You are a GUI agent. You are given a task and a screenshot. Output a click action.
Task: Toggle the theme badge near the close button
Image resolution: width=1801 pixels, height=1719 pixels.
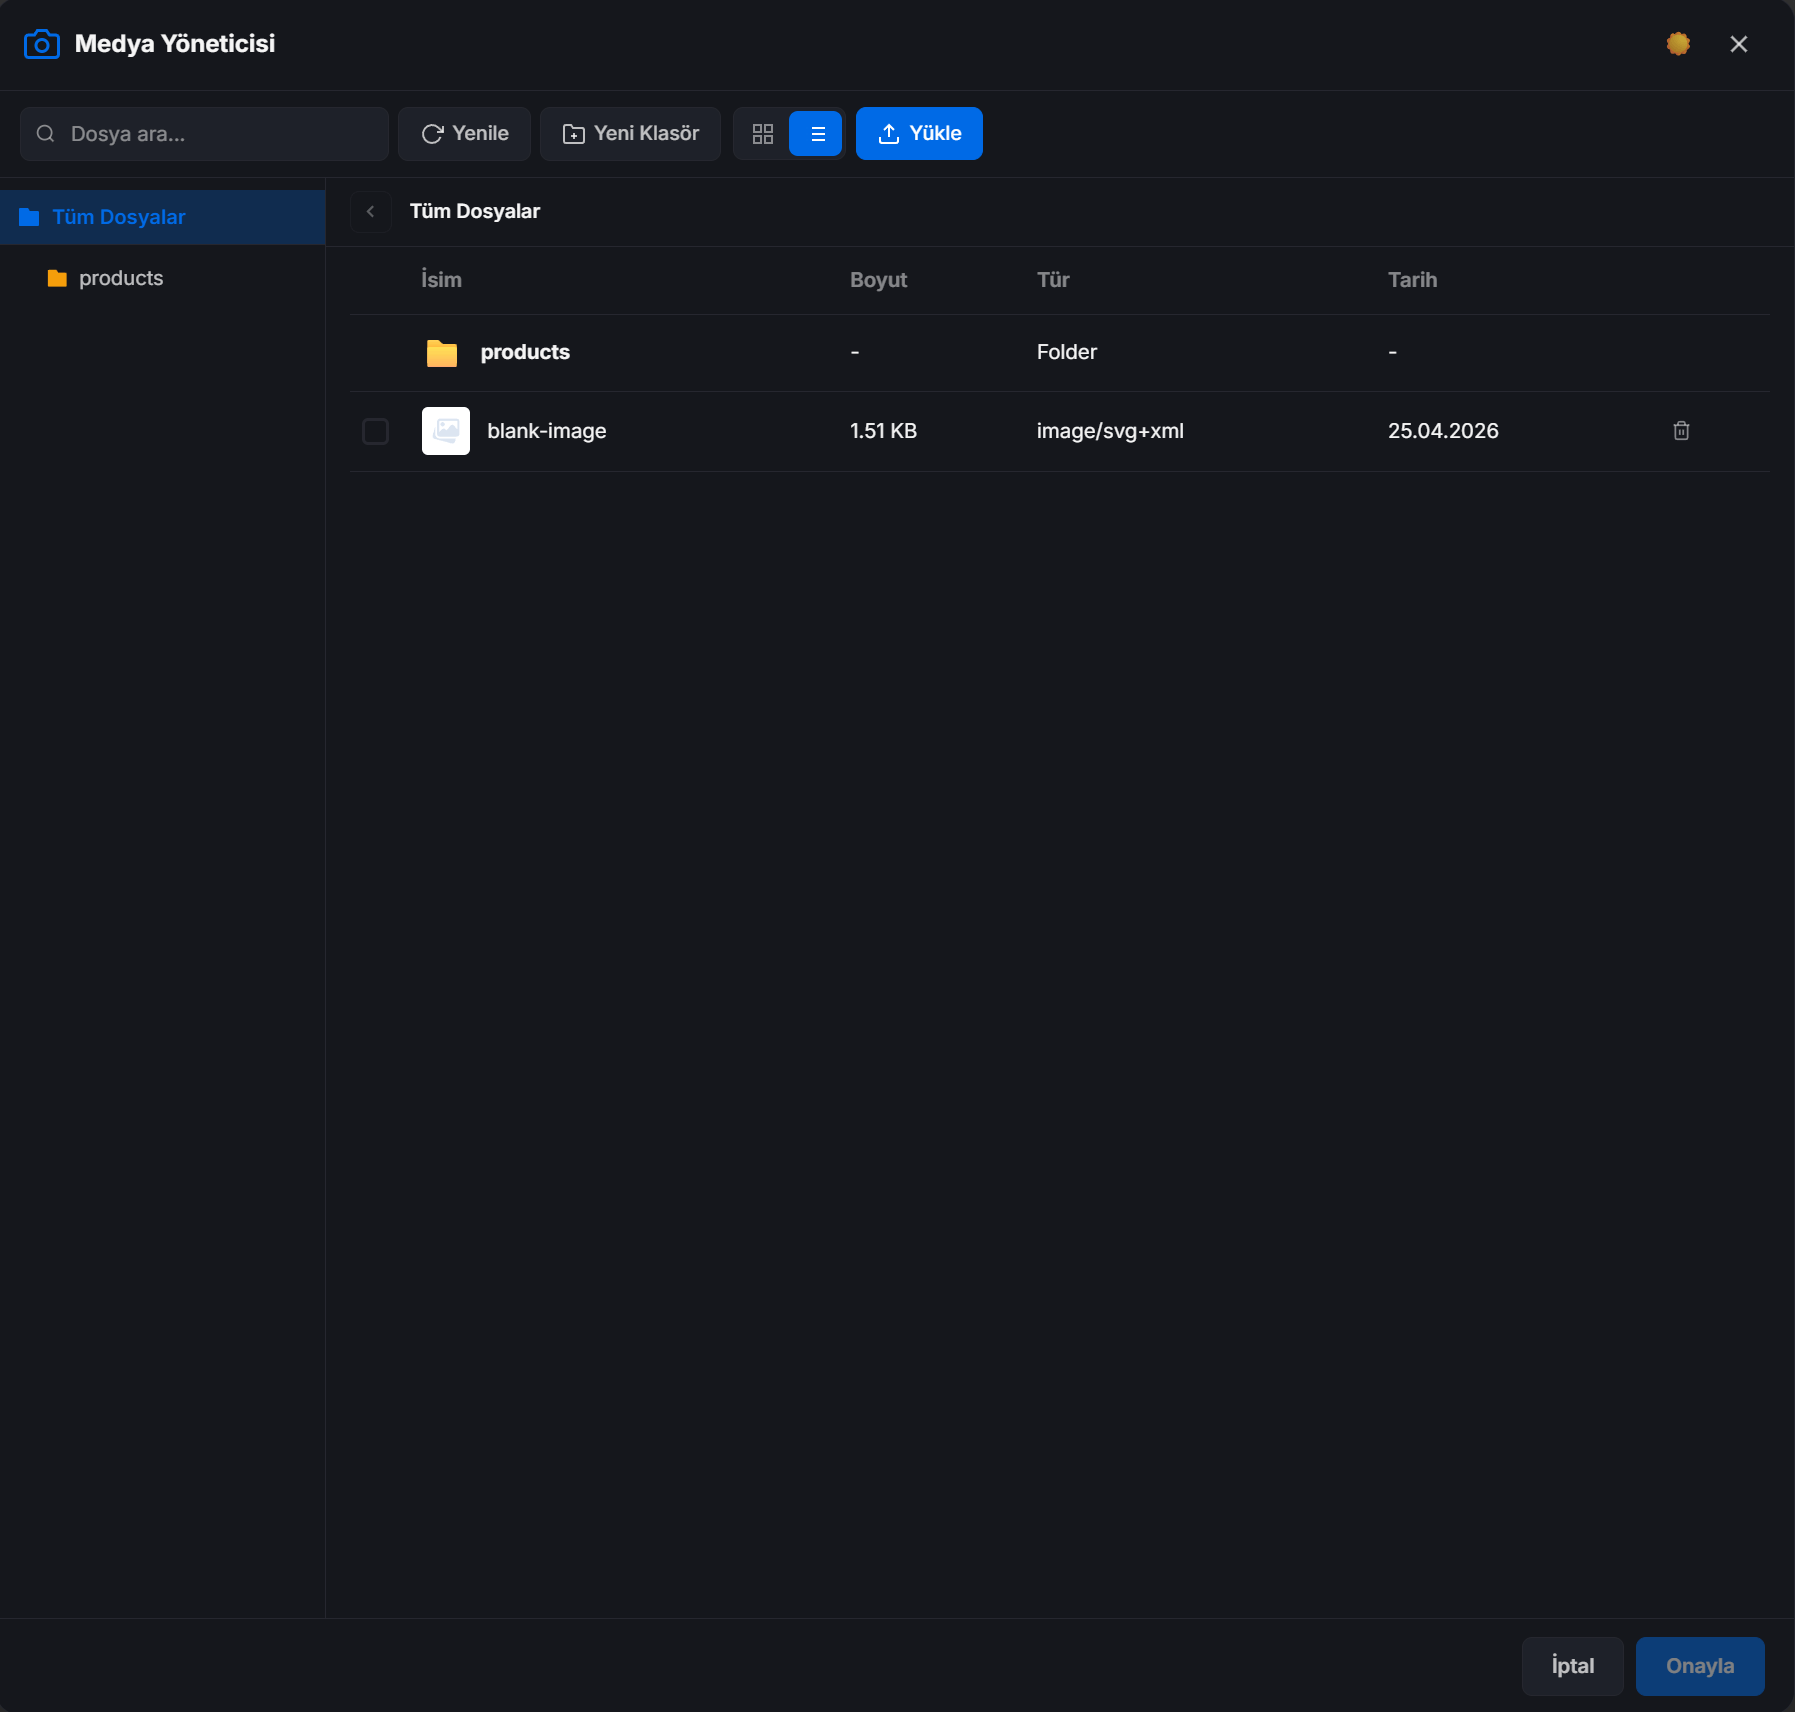point(1677,43)
